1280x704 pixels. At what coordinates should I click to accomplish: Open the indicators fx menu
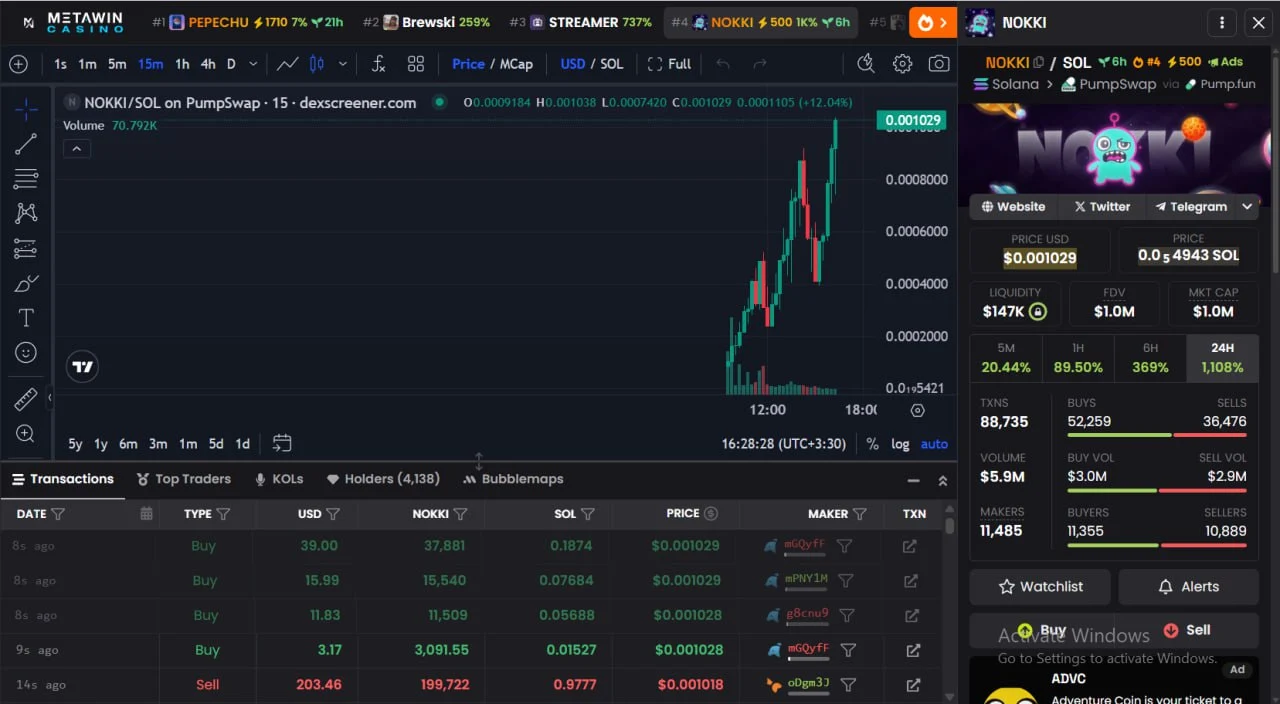(x=378, y=64)
